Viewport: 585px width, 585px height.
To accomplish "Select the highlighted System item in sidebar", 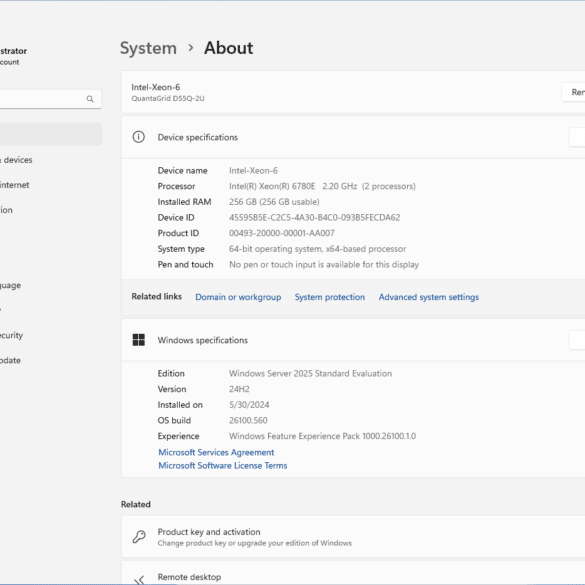I will 50,134.
